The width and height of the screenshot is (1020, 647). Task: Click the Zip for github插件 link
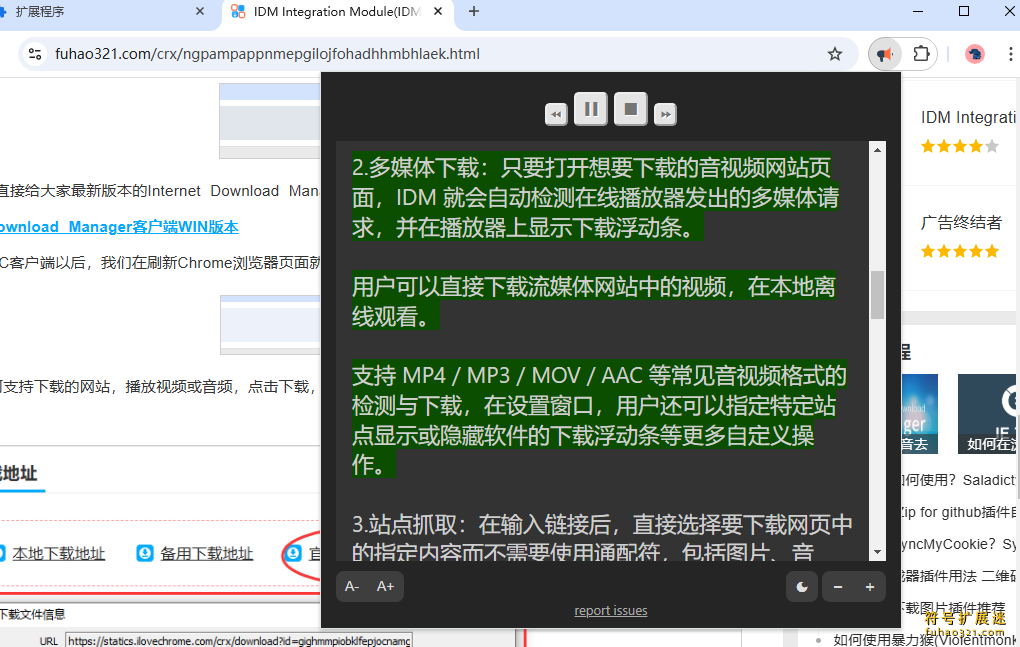click(x=959, y=512)
